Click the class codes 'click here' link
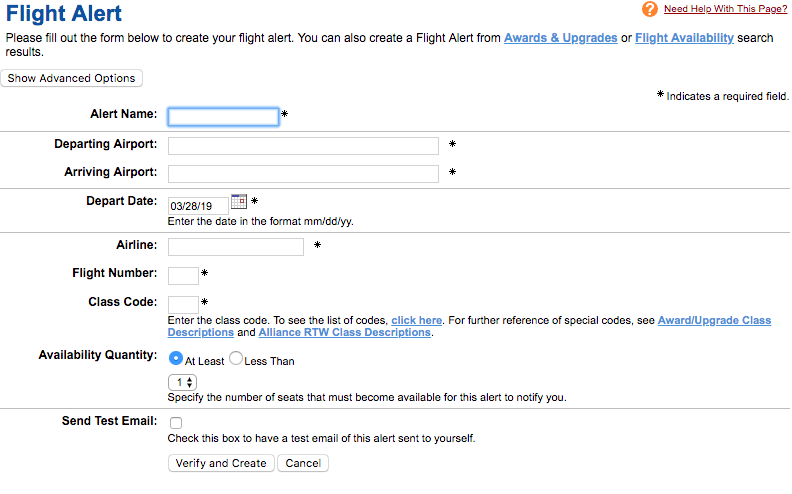Image resolution: width=792 pixels, height=494 pixels. [416, 320]
